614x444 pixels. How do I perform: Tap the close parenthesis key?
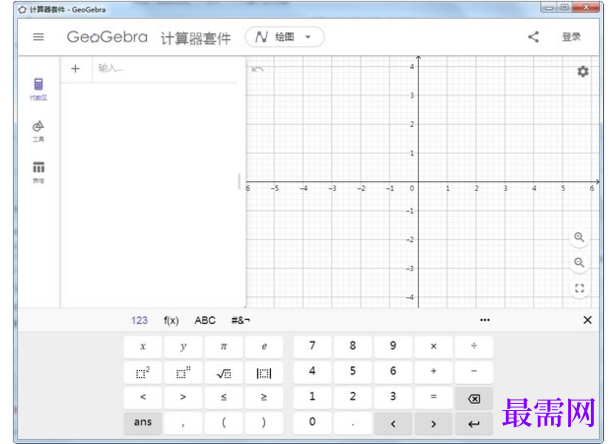coord(264,423)
